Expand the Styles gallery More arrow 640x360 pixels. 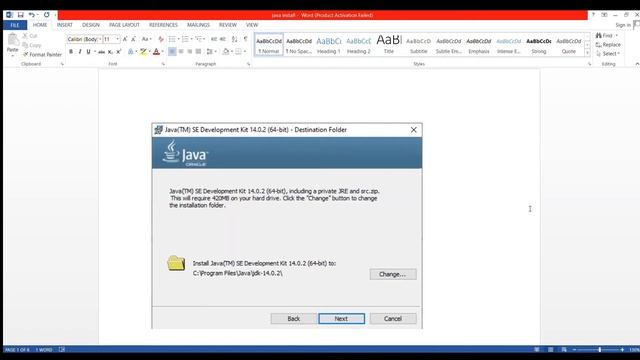tap(588, 53)
